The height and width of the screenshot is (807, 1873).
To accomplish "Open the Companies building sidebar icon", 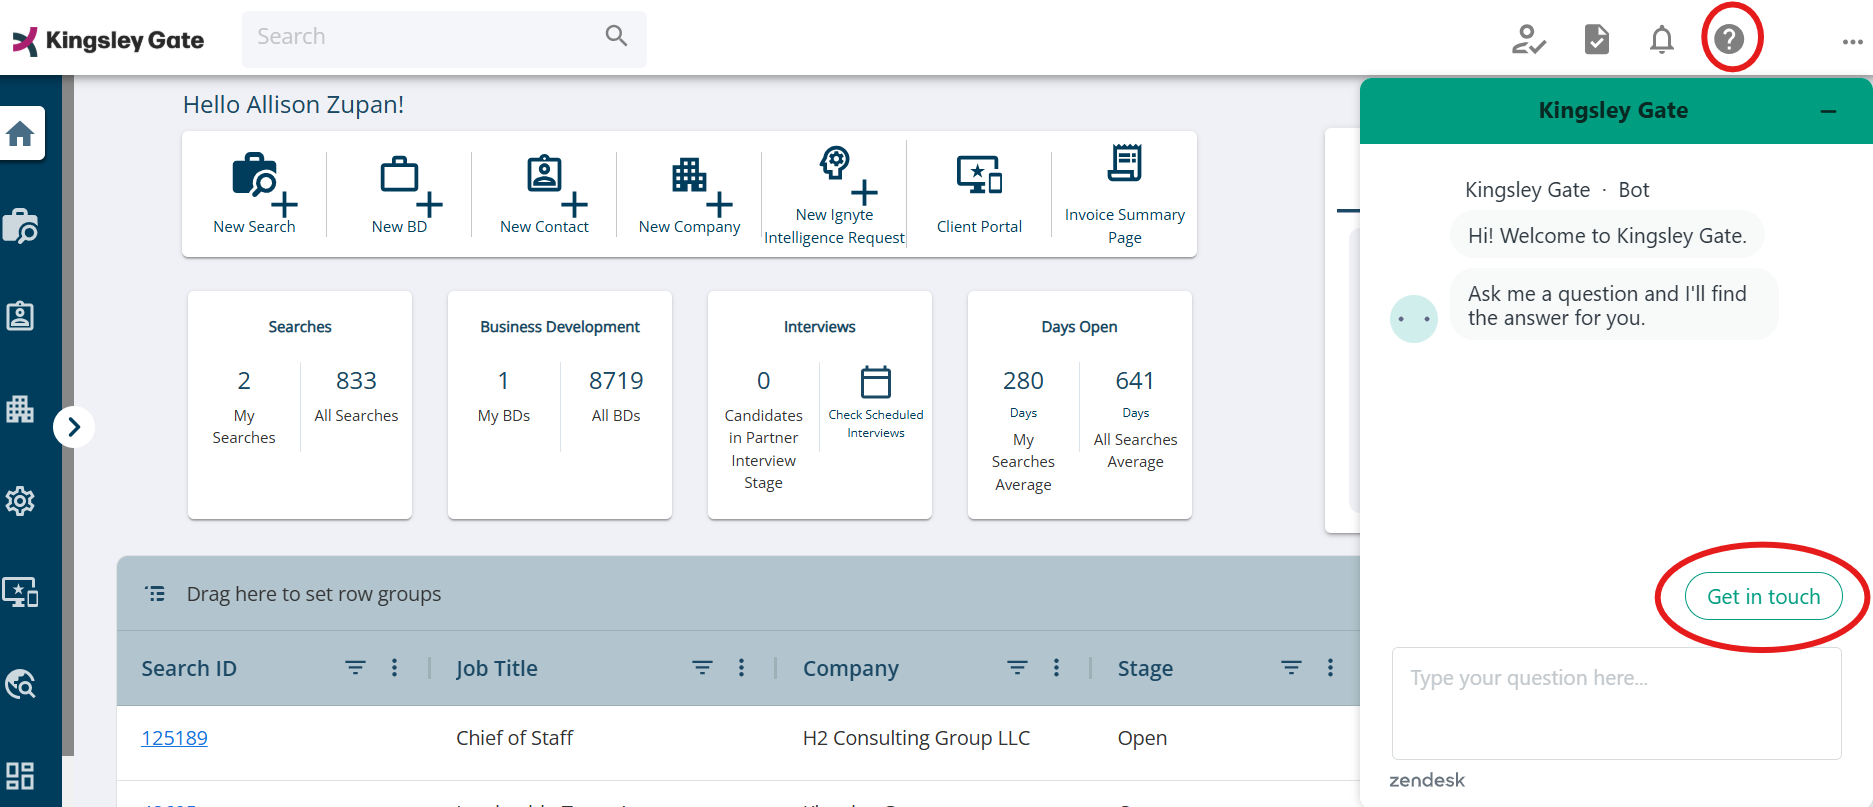I will tap(20, 408).
